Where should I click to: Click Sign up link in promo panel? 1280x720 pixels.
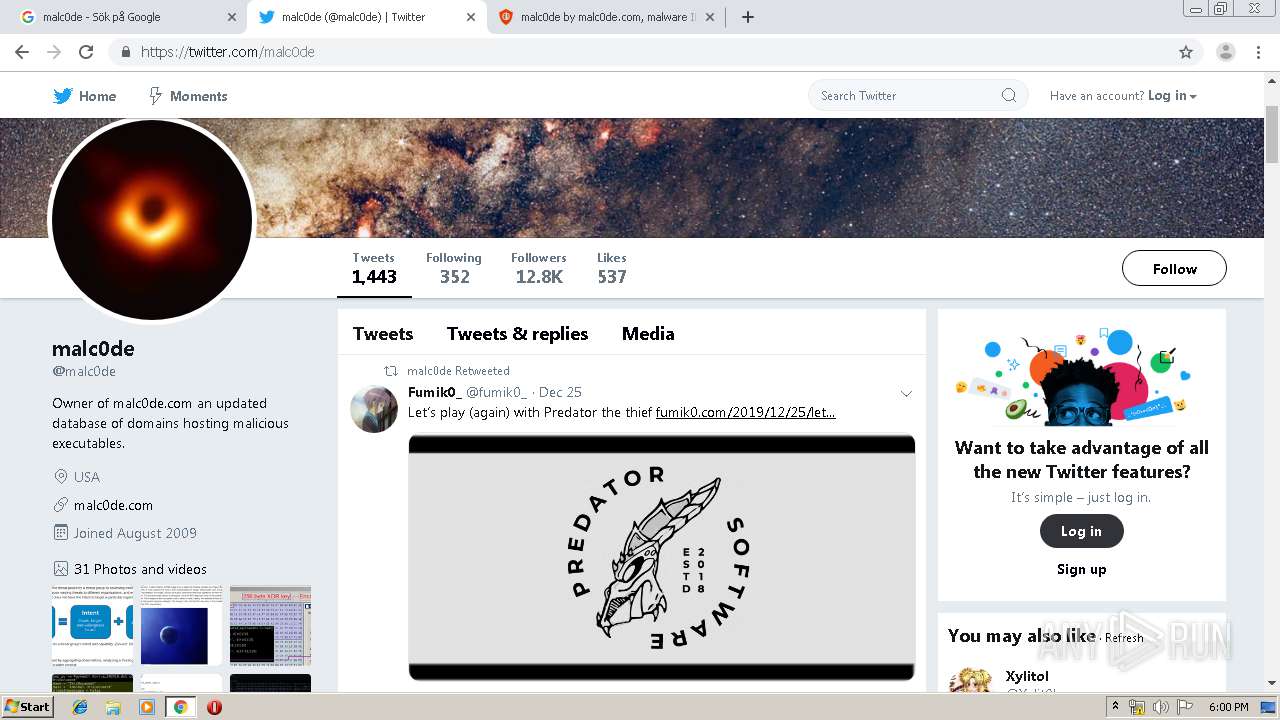(x=1081, y=569)
